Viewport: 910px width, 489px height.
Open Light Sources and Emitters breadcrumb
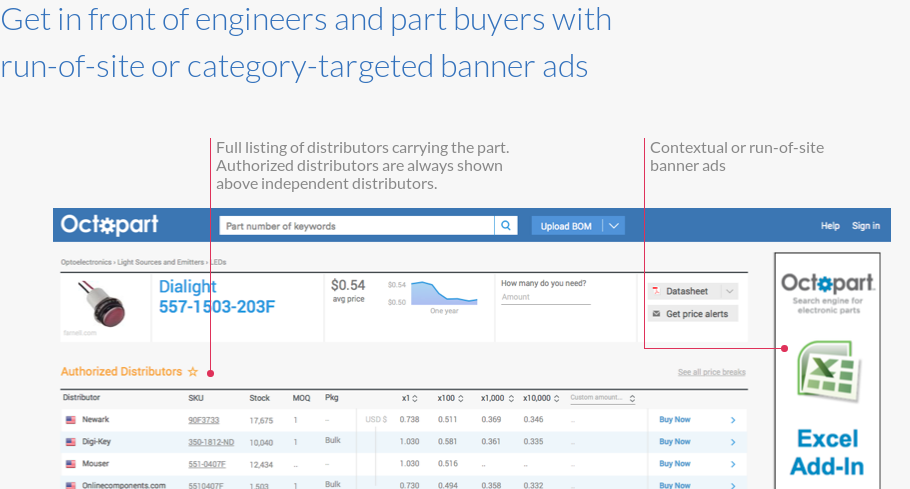160,262
